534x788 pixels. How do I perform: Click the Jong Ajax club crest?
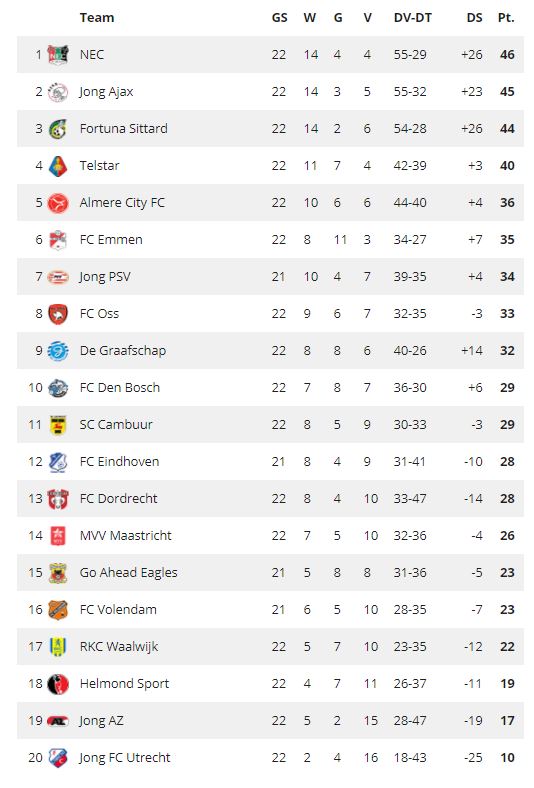58,91
